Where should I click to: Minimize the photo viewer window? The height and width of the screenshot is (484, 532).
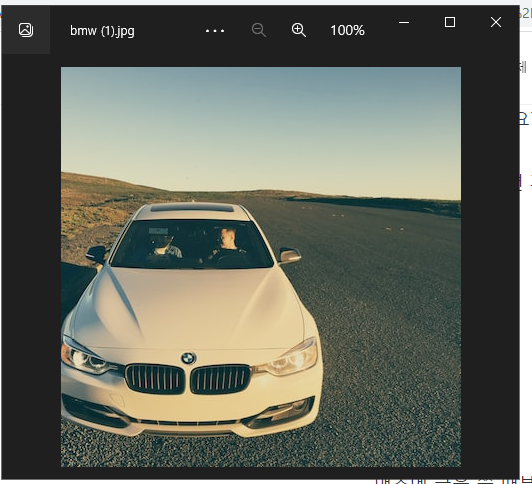404,23
